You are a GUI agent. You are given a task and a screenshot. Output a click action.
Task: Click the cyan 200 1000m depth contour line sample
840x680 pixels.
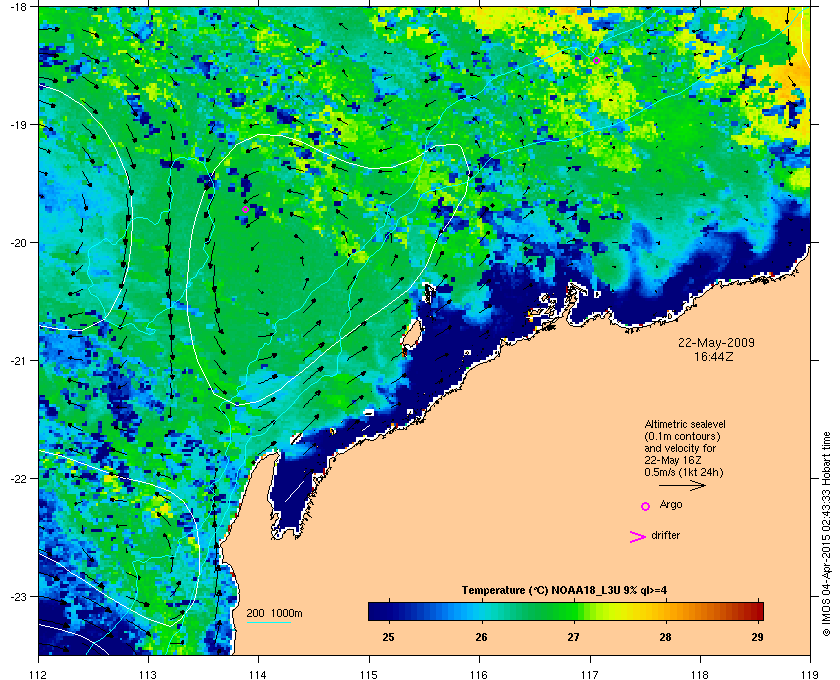268,622
